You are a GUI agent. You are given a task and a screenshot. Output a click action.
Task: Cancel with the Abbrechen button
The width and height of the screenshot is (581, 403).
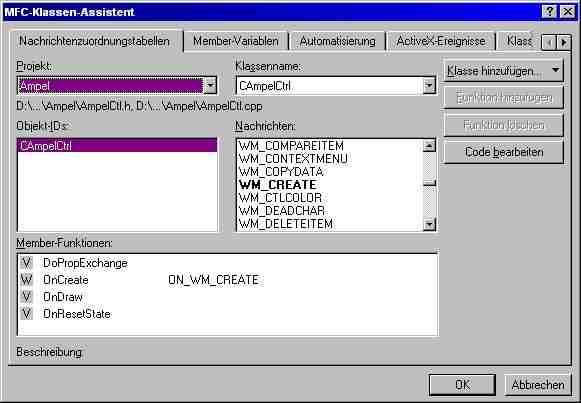pyautogui.click(x=538, y=385)
